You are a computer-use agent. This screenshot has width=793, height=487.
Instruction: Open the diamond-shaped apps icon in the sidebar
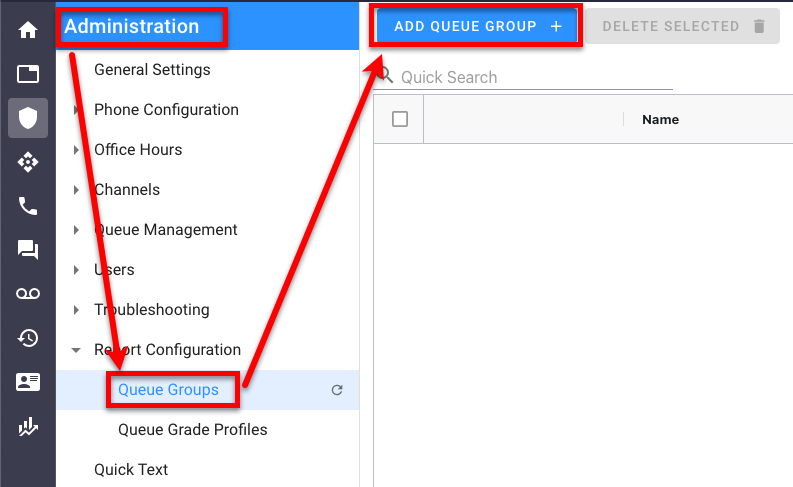pyautogui.click(x=28, y=162)
